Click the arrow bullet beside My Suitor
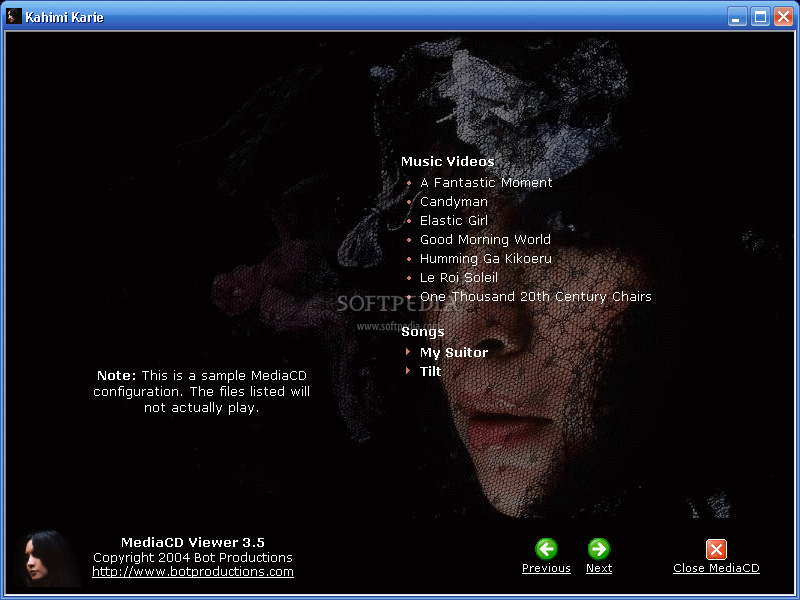Screen dimensions: 800x600 point(408,352)
